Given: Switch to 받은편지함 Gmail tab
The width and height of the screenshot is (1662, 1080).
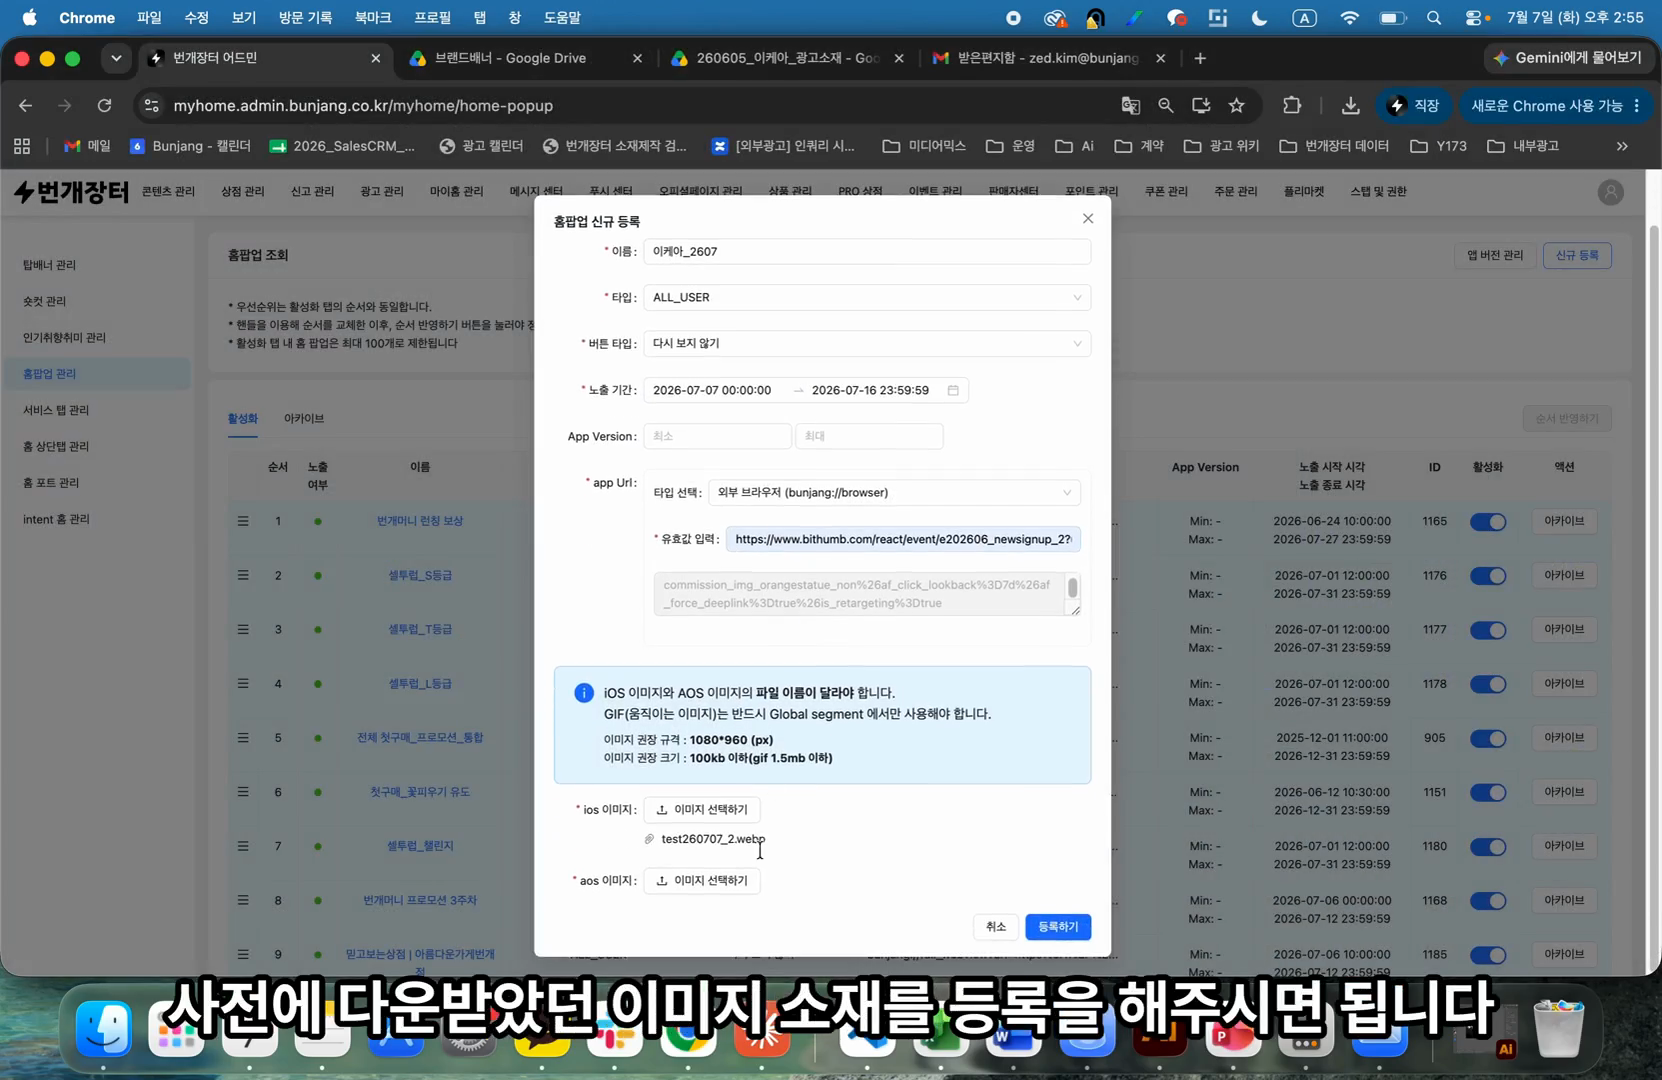Looking at the screenshot, I should [1048, 58].
